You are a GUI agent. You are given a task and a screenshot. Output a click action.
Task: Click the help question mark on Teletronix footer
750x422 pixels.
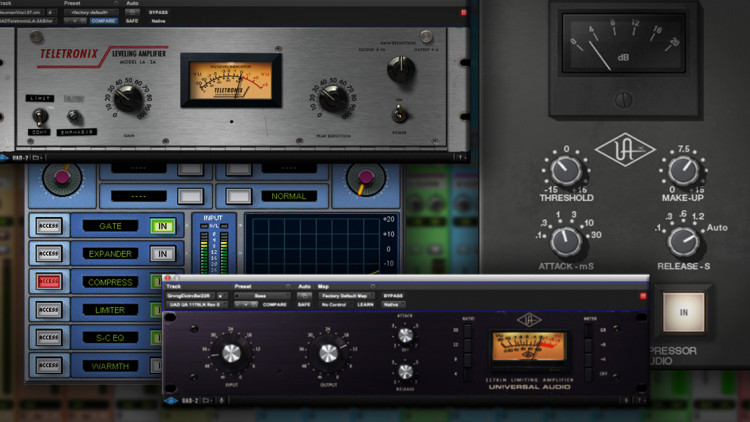[461, 157]
